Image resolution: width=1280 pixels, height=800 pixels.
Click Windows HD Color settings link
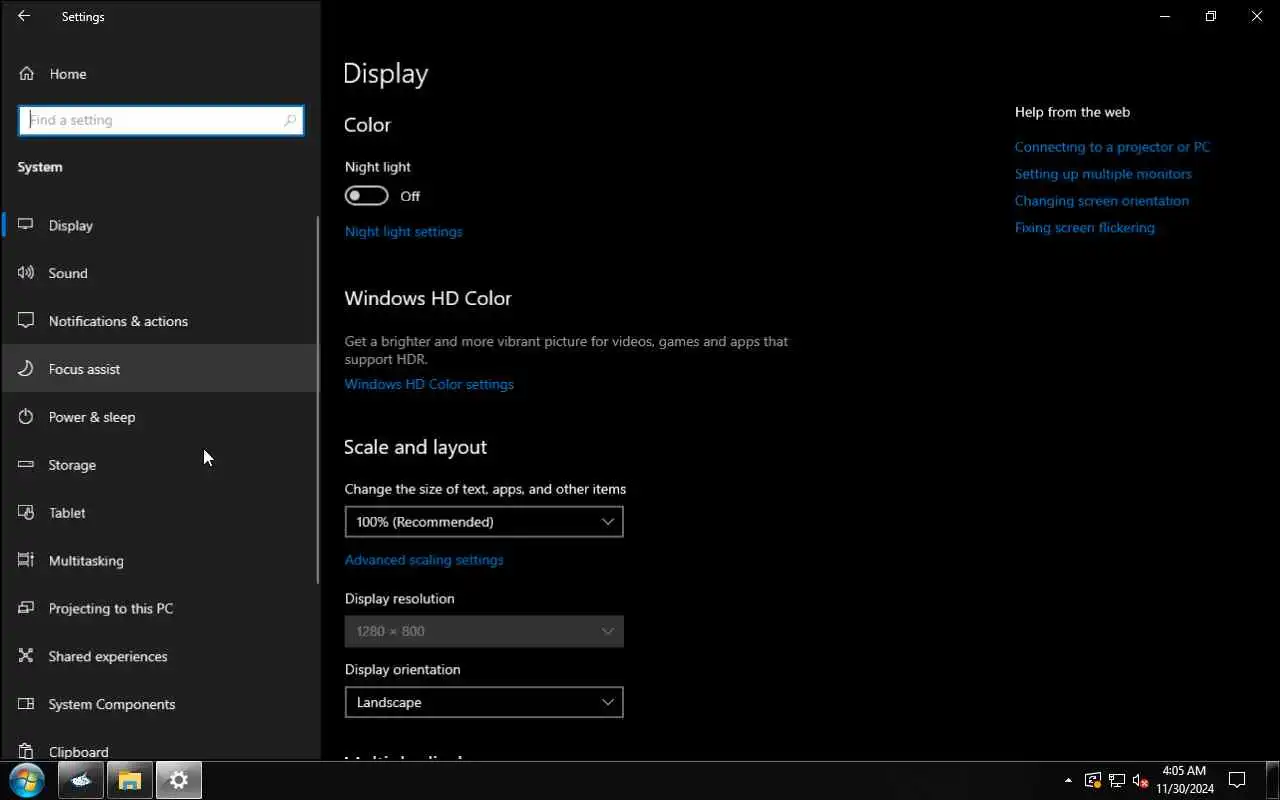(429, 384)
